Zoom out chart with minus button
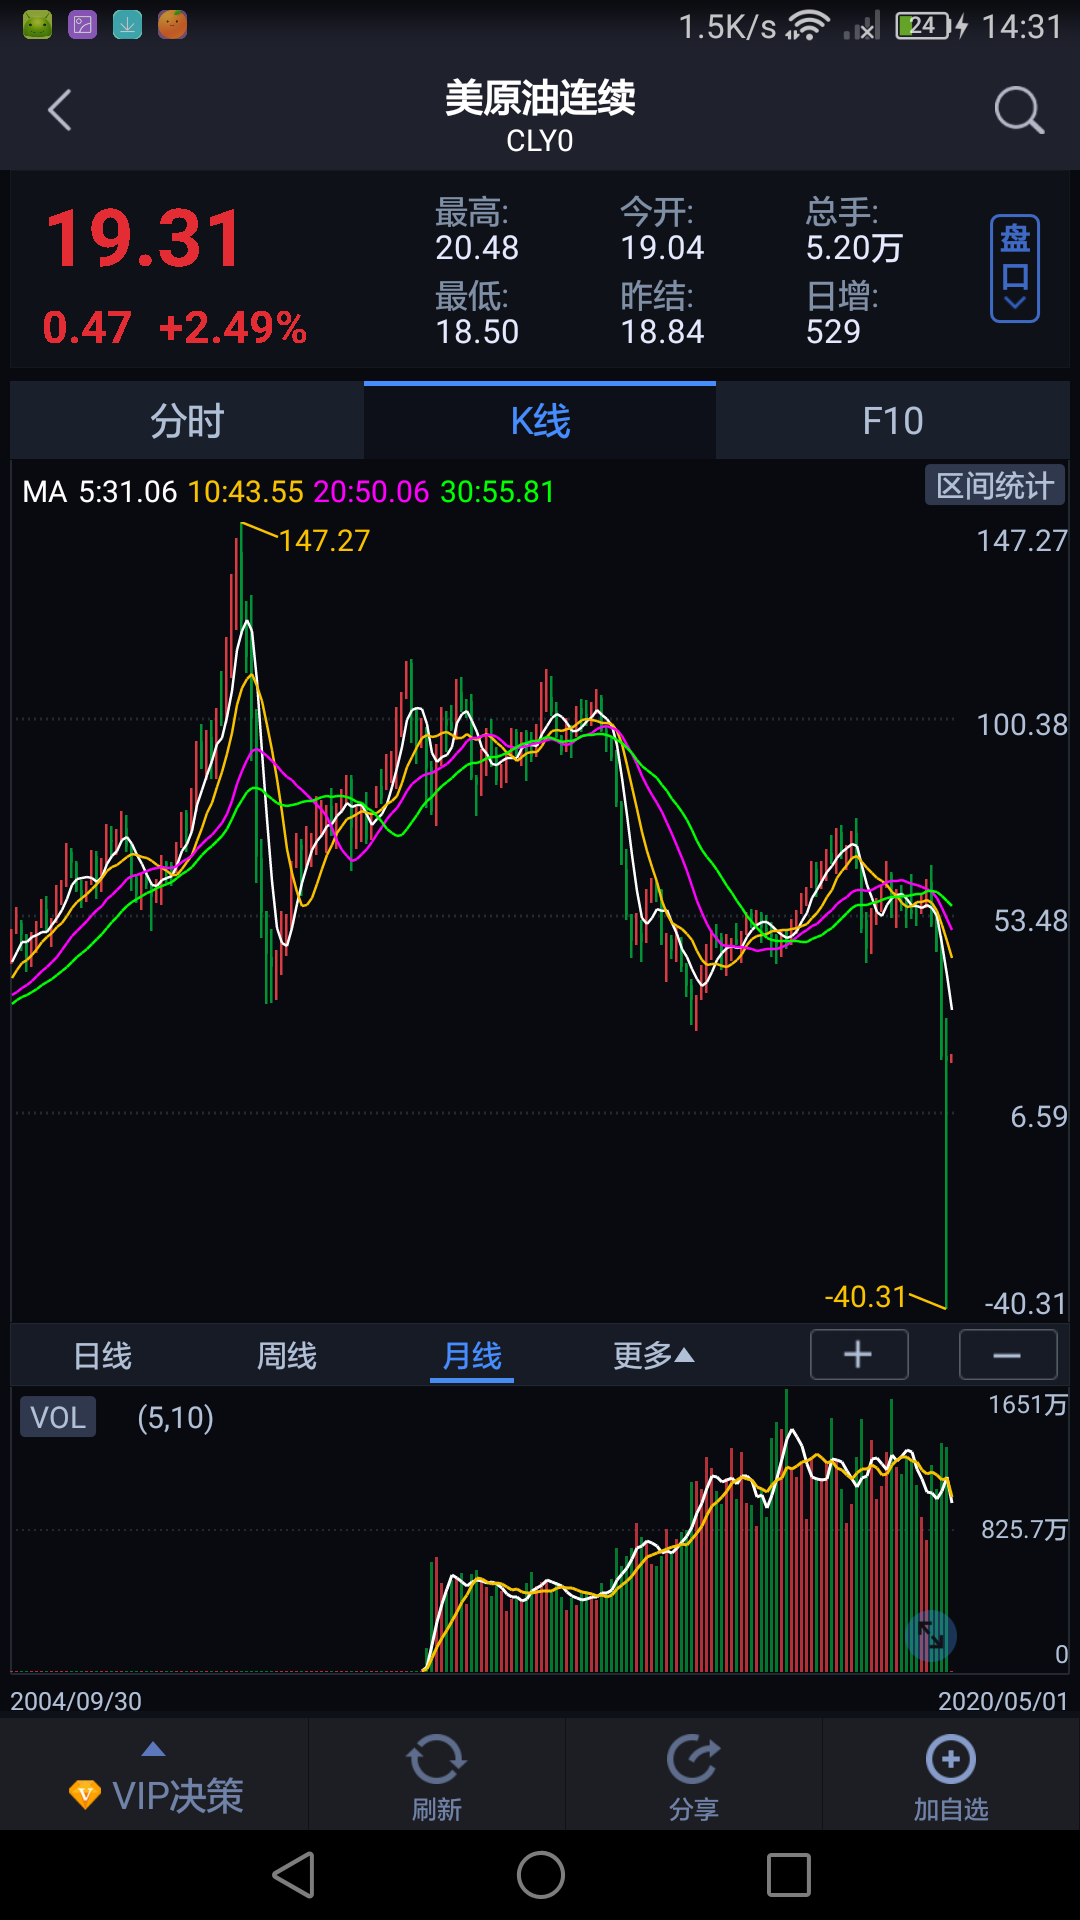1080x1920 pixels. click(1008, 1355)
